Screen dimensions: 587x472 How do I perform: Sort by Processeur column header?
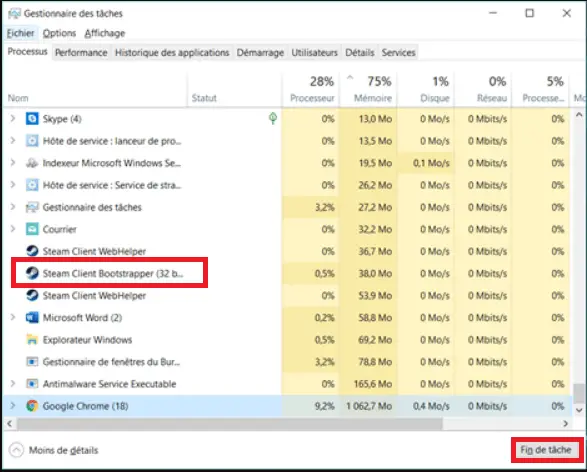311,90
